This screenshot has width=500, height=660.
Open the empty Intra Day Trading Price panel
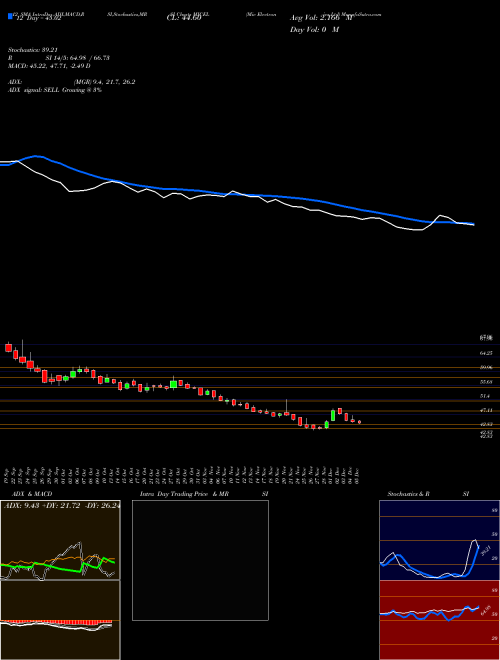pos(200,560)
